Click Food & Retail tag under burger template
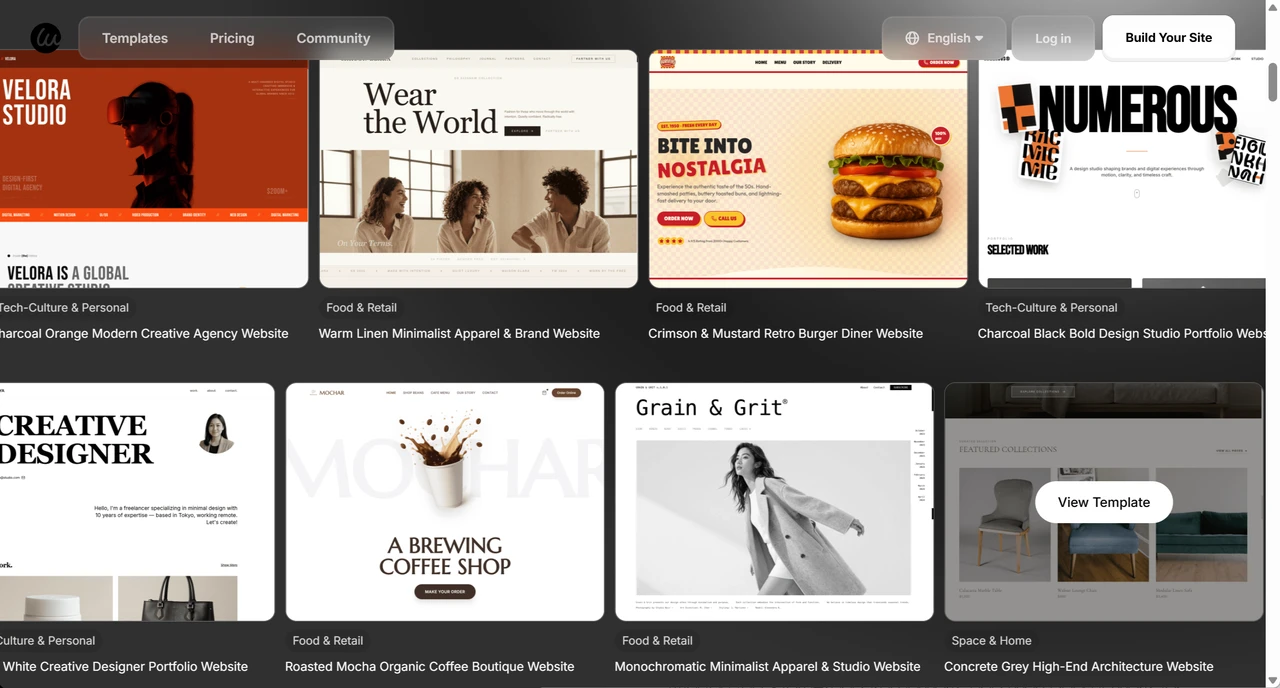This screenshot has height=688, width=1280. pyautogui.click(x=691, y=308)
